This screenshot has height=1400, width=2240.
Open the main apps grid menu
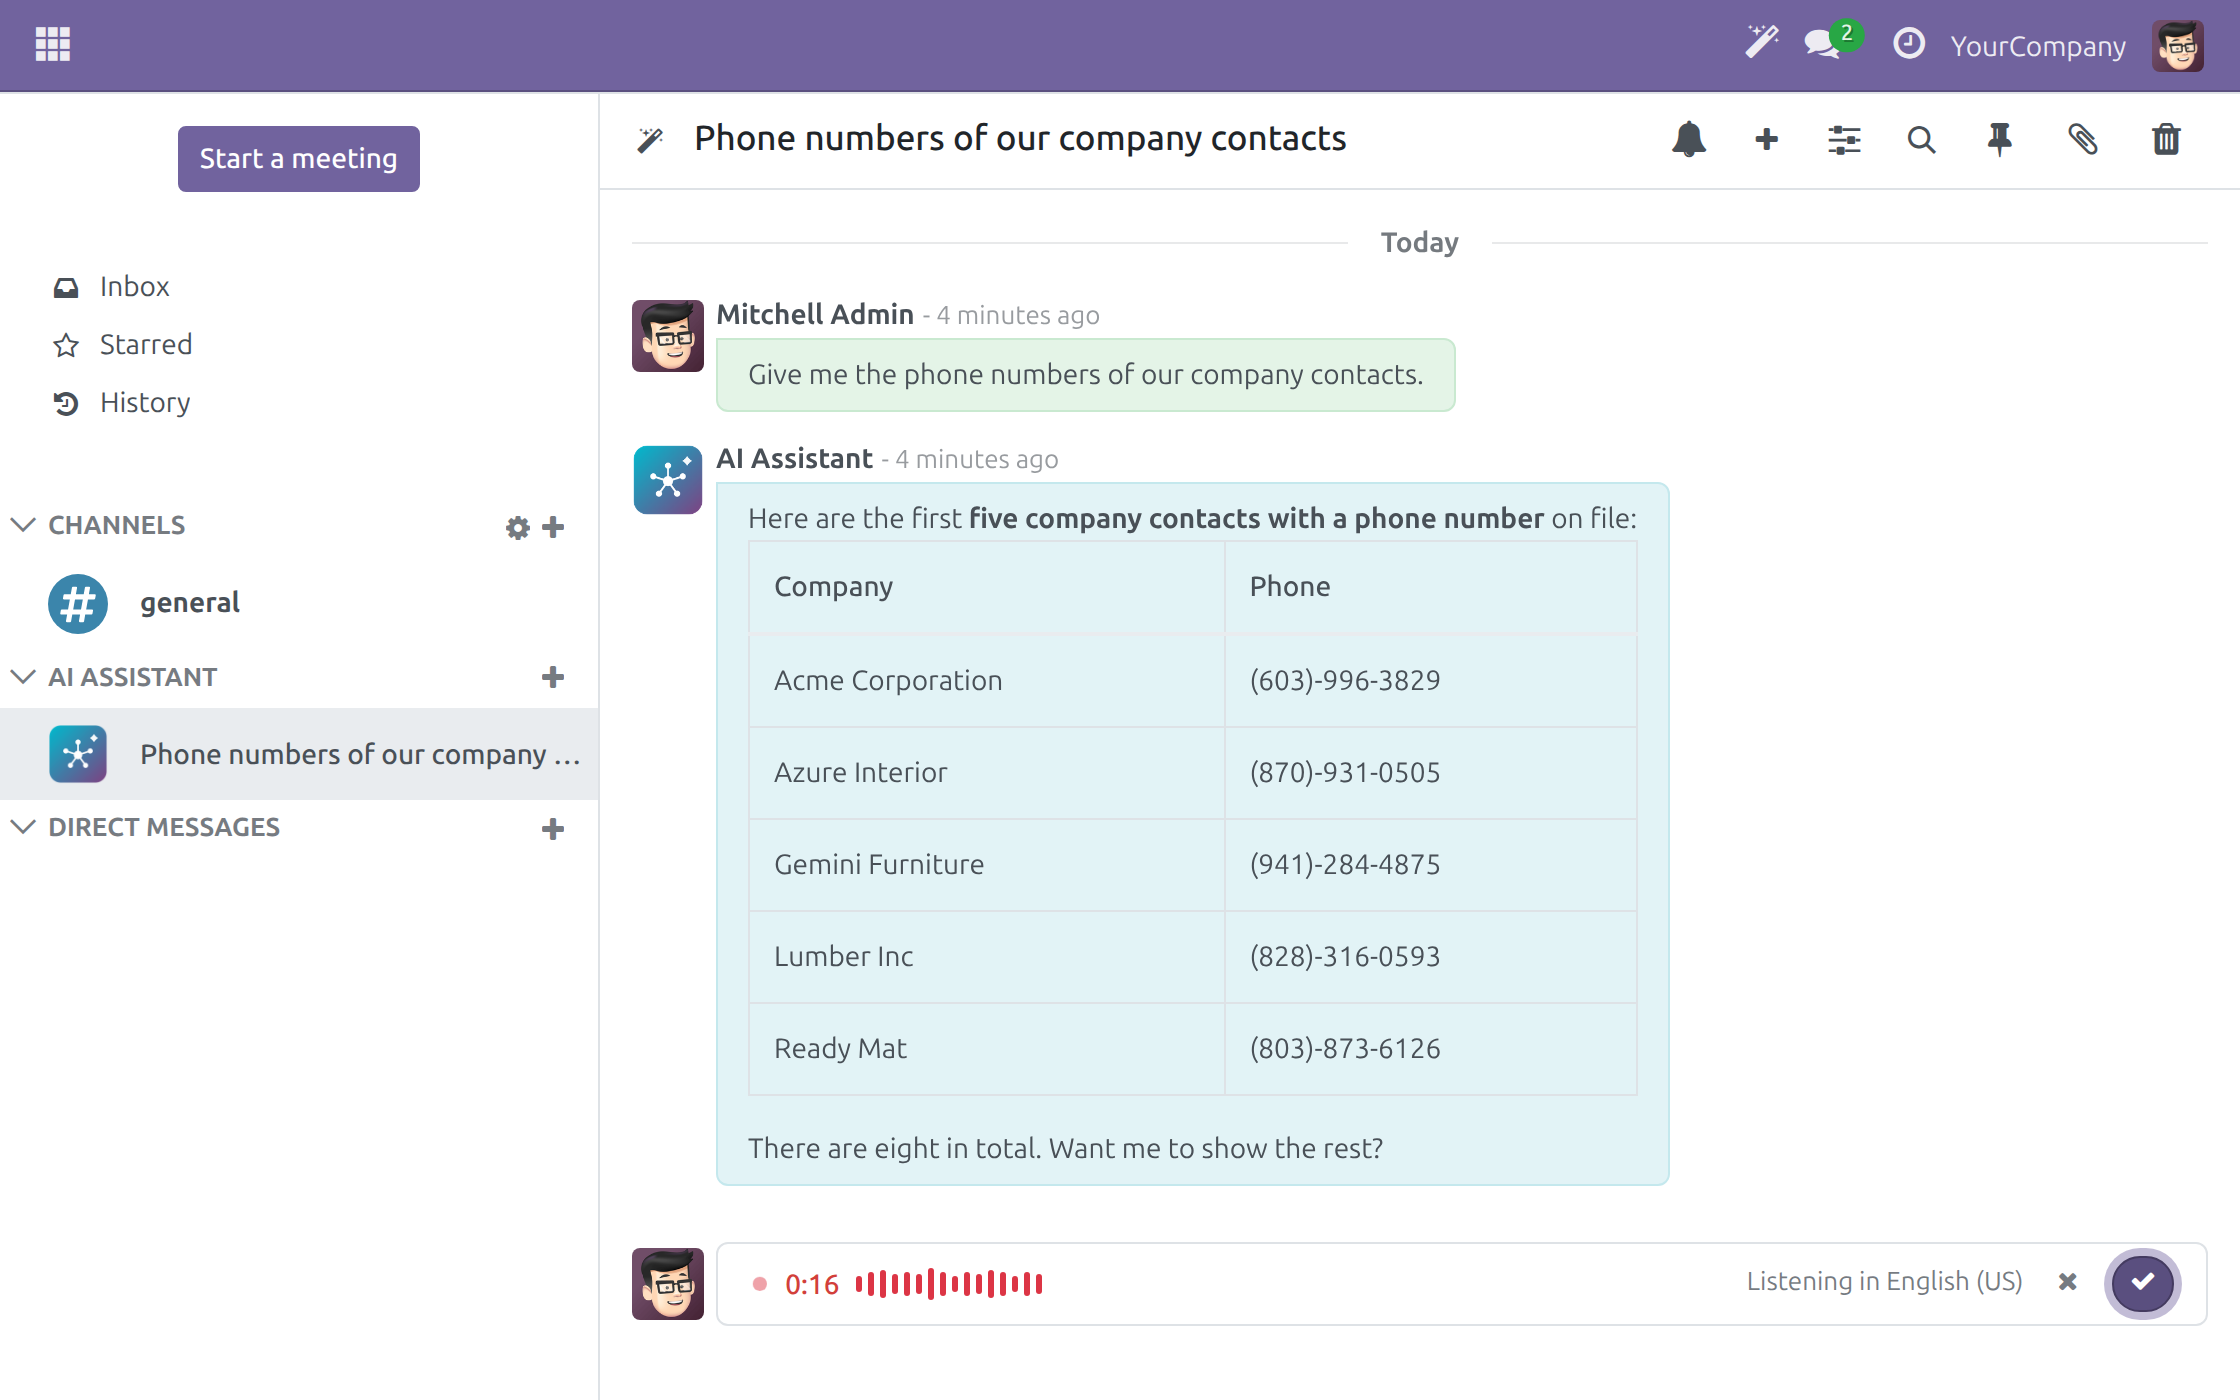pos(53,44)
